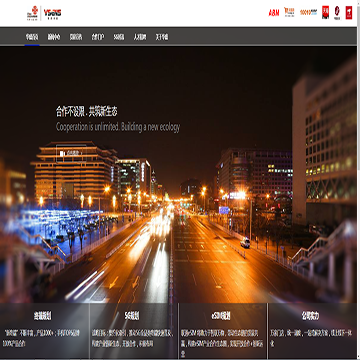Click the 10010 service logo
The width and height of the screenshot is (360, 360).
coord(308,13)
